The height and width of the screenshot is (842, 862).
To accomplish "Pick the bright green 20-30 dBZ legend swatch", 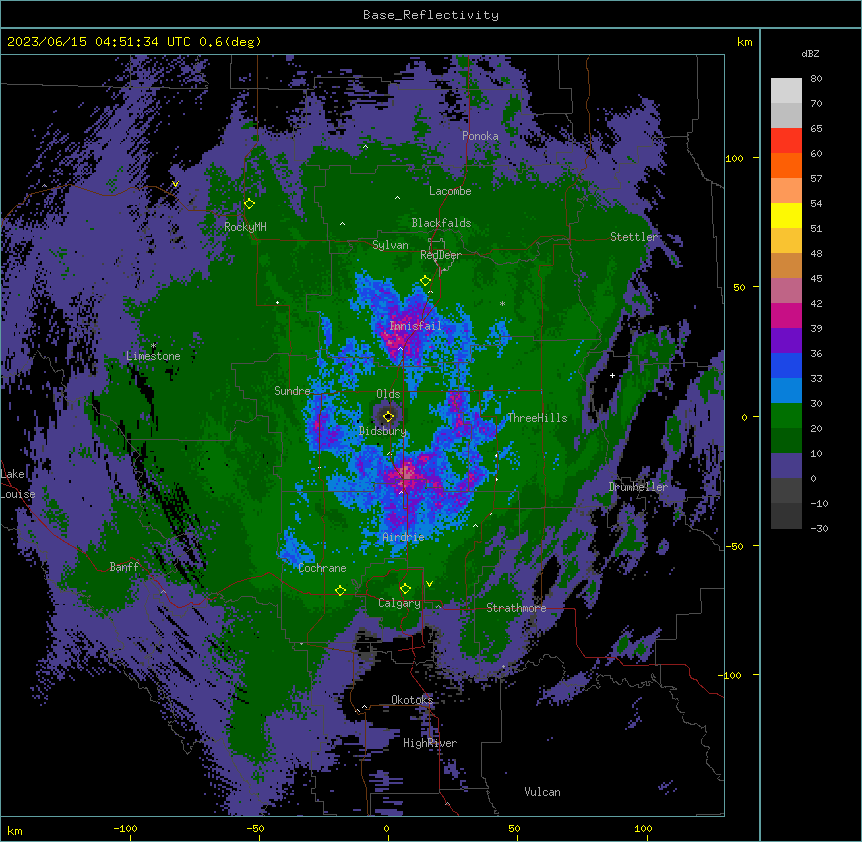I will pos(786,416).
